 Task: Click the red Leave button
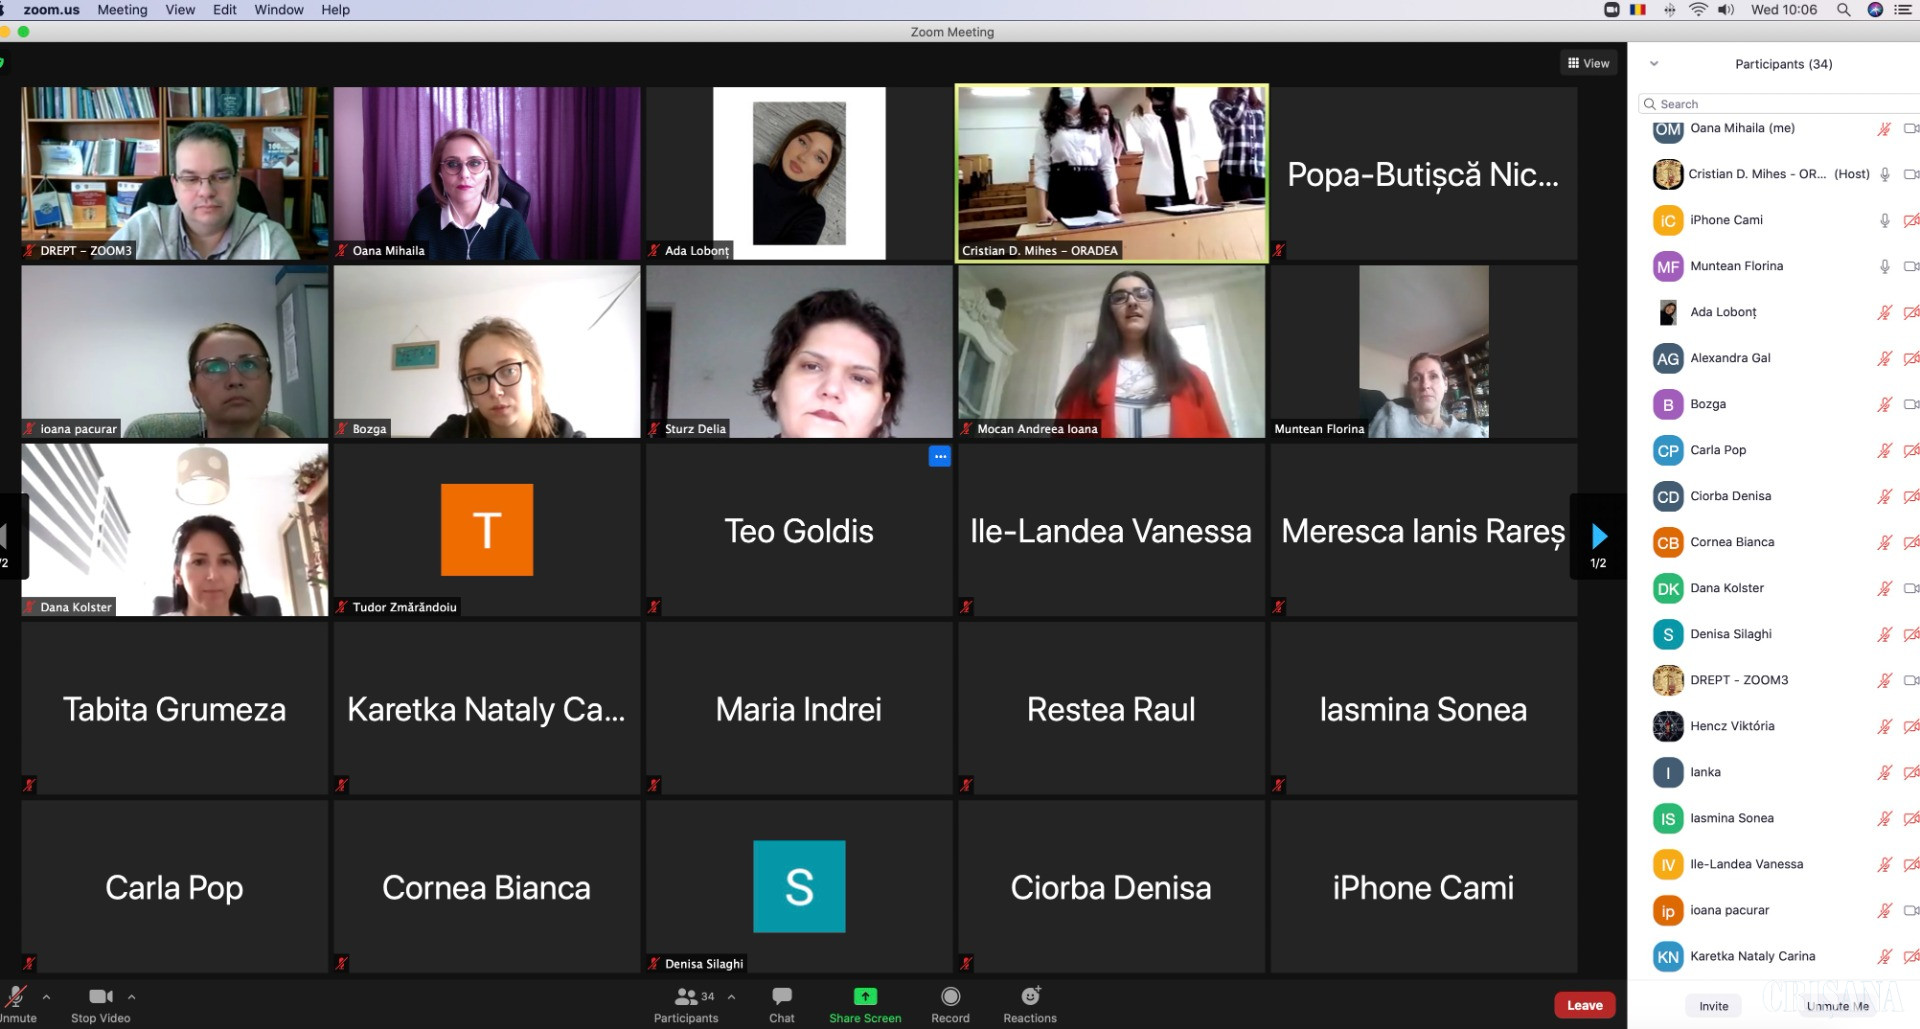[x=1584, y=1005]
